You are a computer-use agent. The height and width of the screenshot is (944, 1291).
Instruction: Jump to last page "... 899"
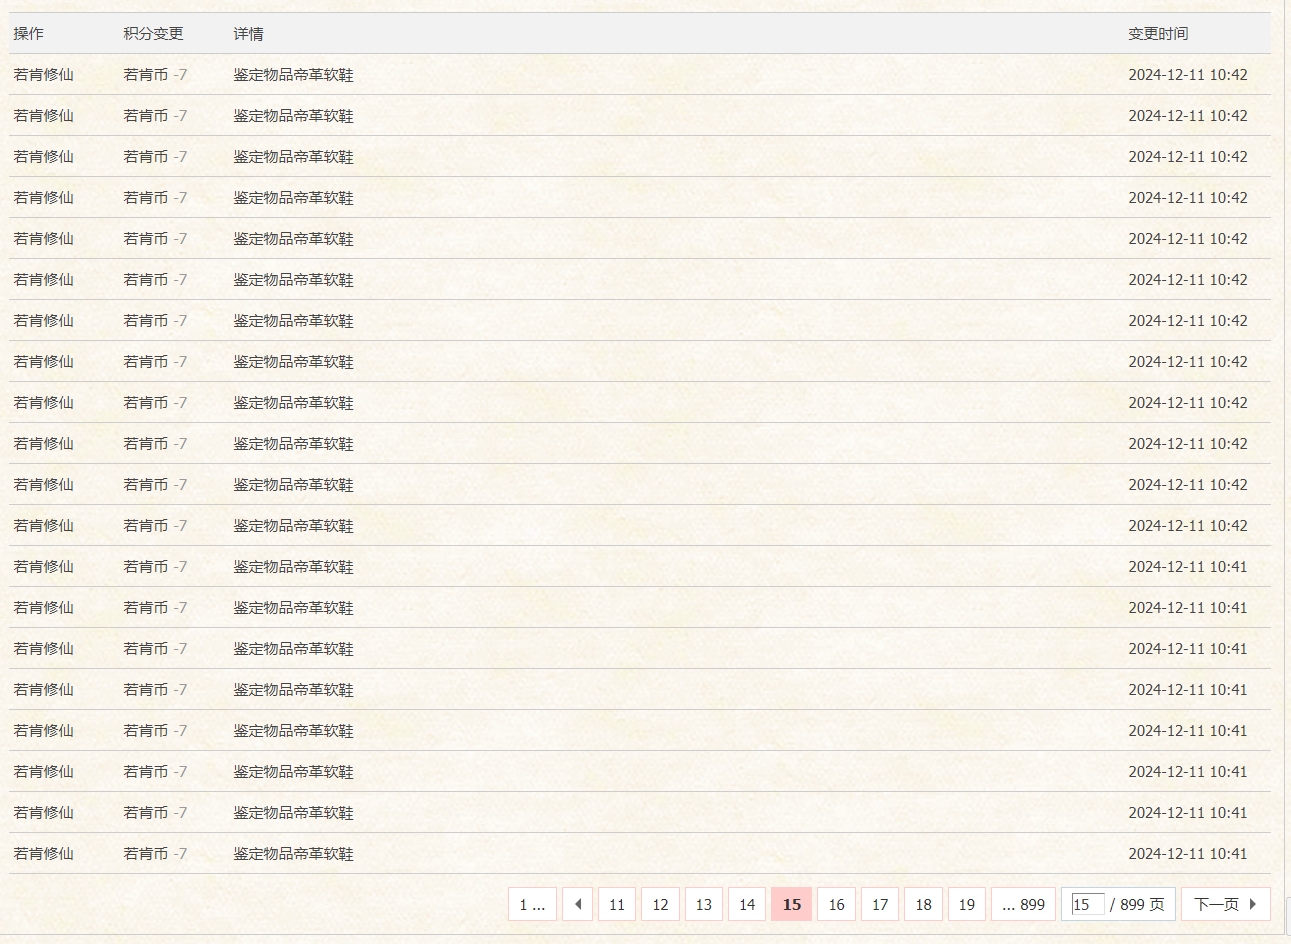click(1023, 904)
